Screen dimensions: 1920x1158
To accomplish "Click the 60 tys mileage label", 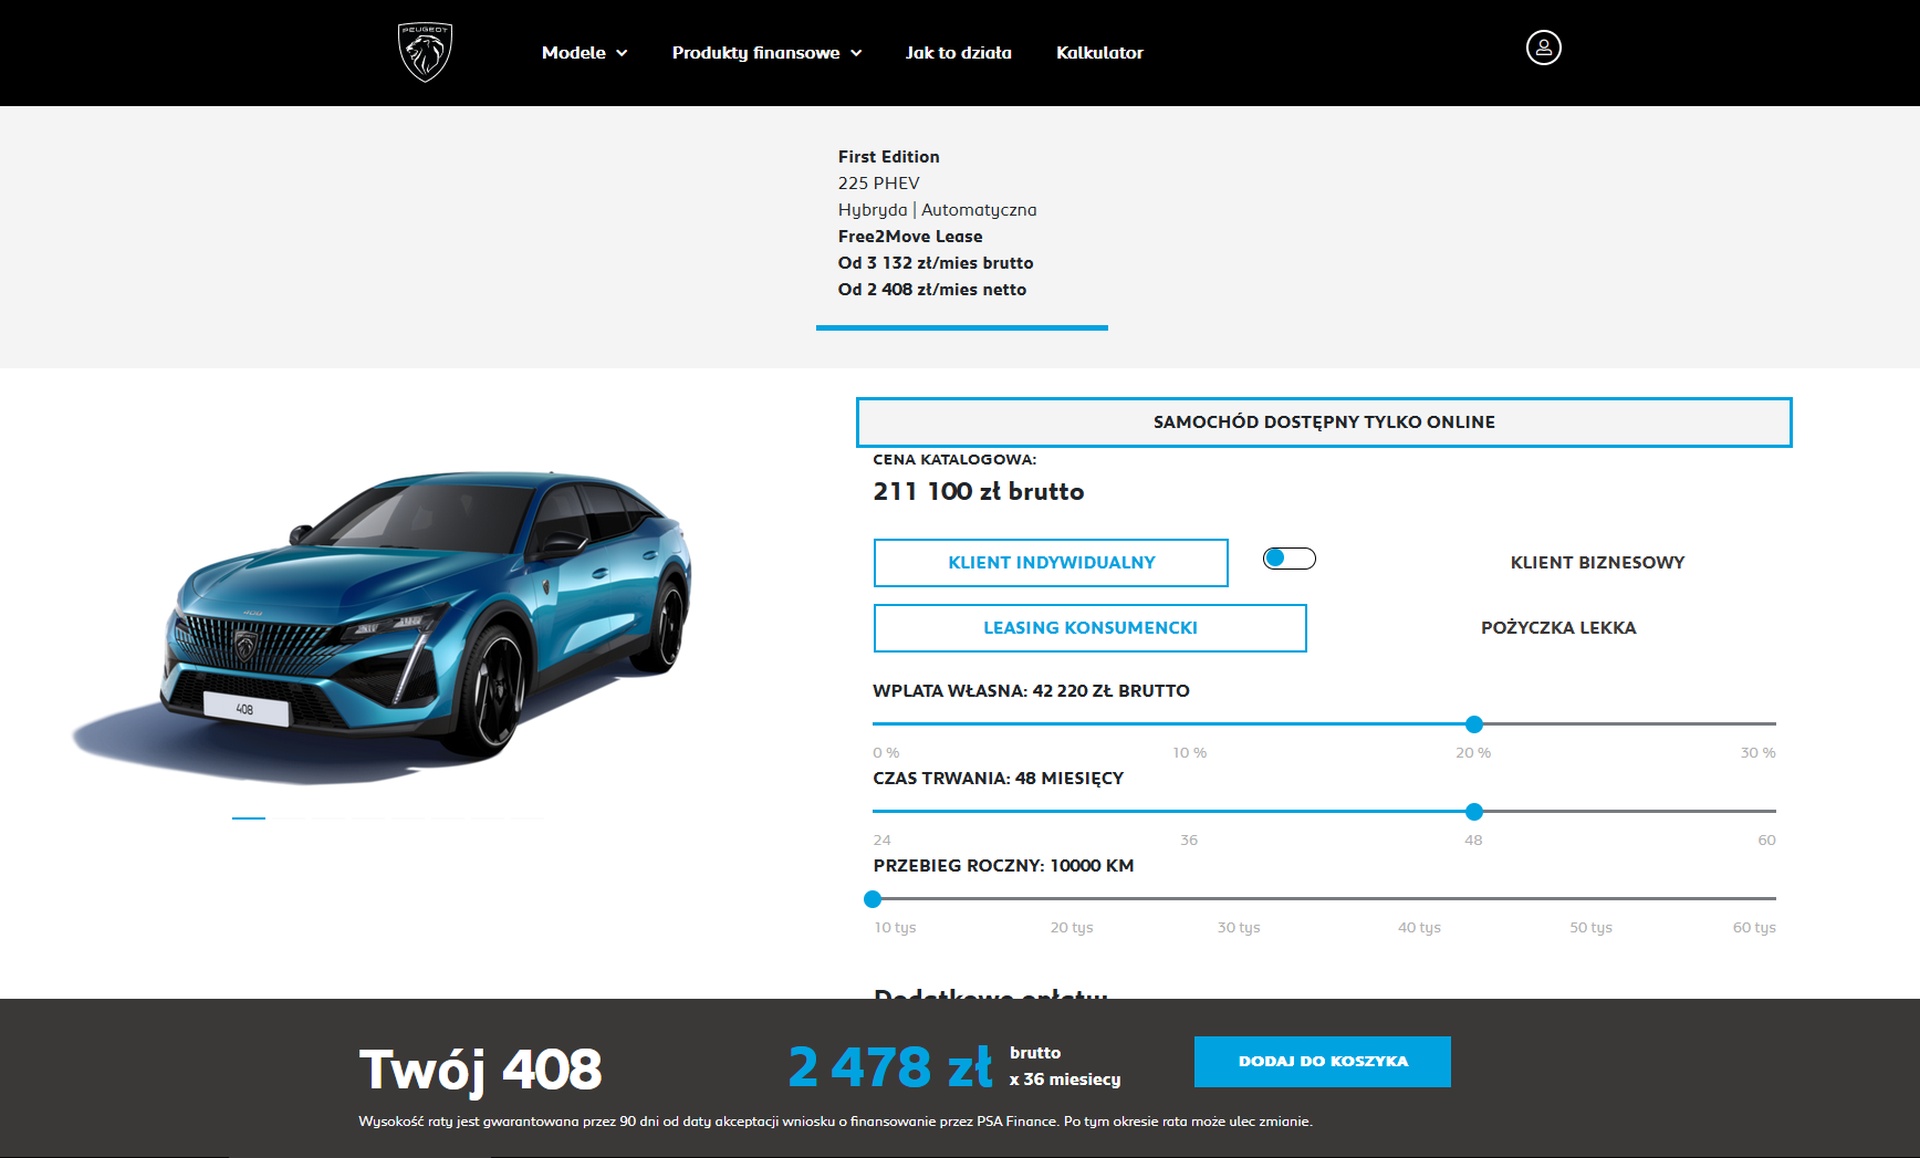I will (x=1754, y=928).
